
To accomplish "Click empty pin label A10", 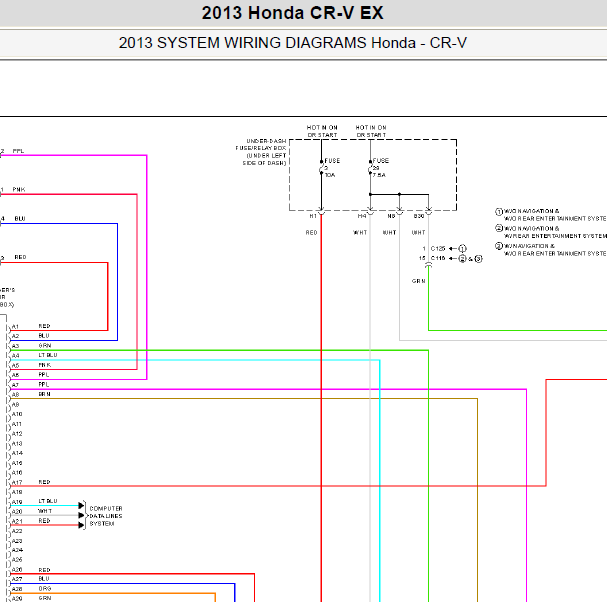I will tap(17, 414).
